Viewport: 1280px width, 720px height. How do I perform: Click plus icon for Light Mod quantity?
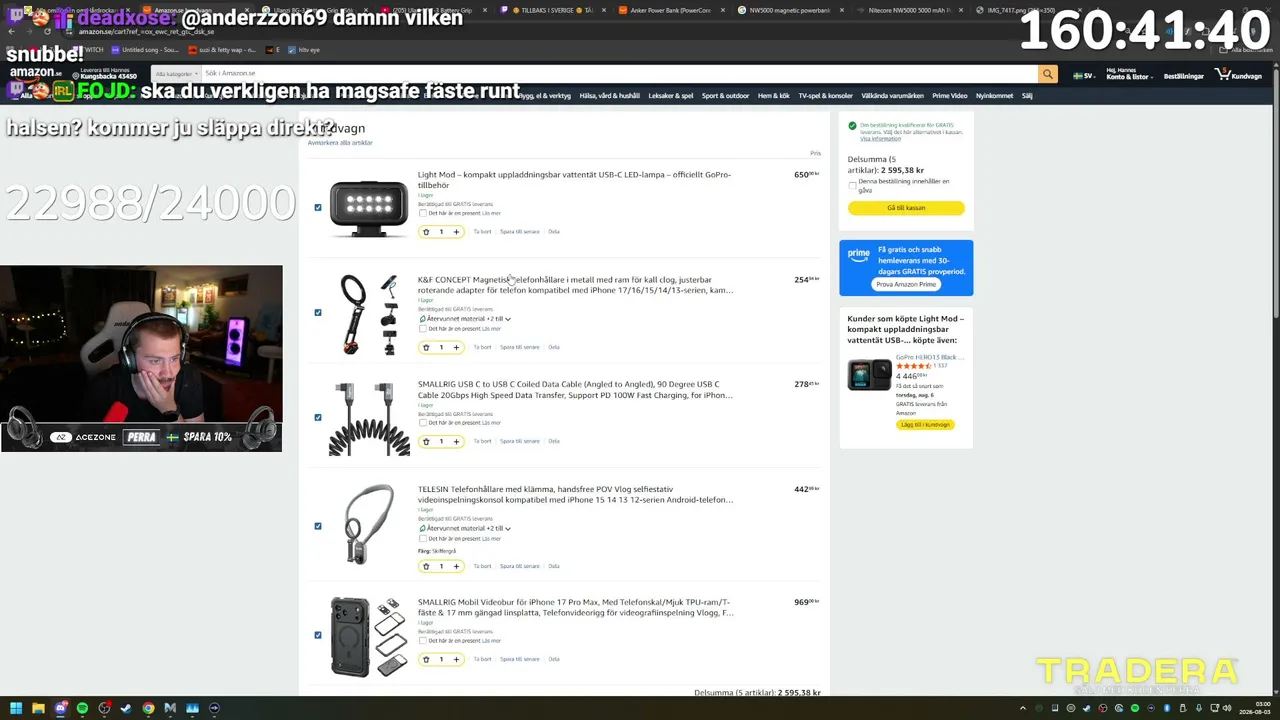coord(456,232)
